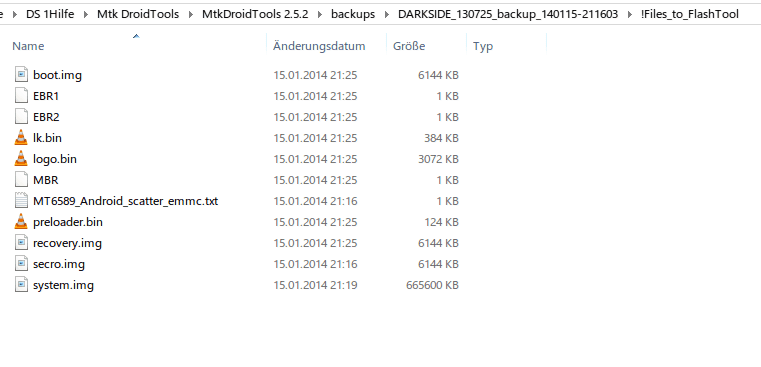
Task: Select the file name lk.bin
Action: click(x=47, y=138)
